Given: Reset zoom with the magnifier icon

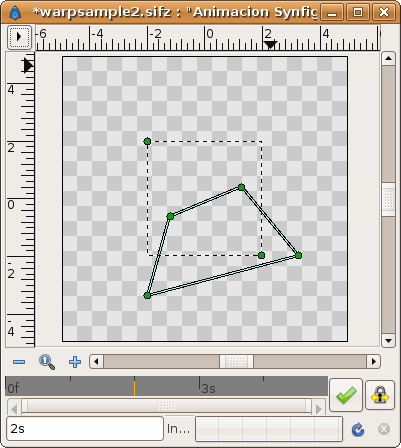Looking at the screenshot, I should click(x=47, y=362).
